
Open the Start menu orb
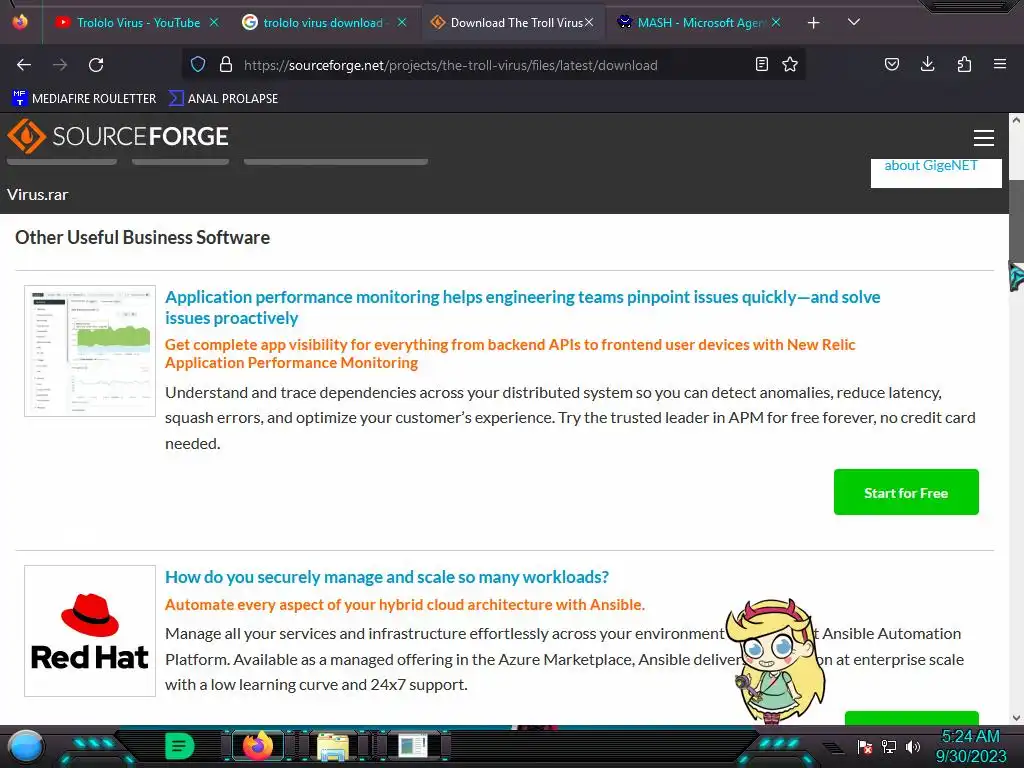coord(25,746)
